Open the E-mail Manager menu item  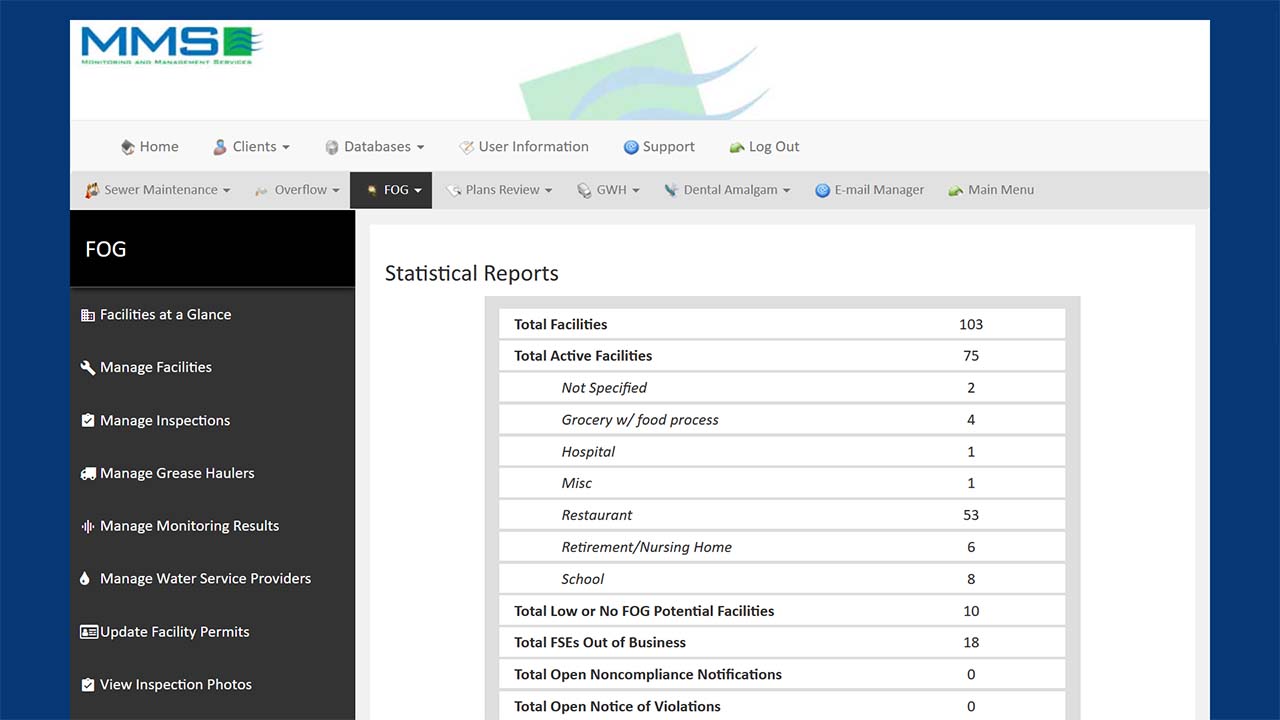(870, 190)
